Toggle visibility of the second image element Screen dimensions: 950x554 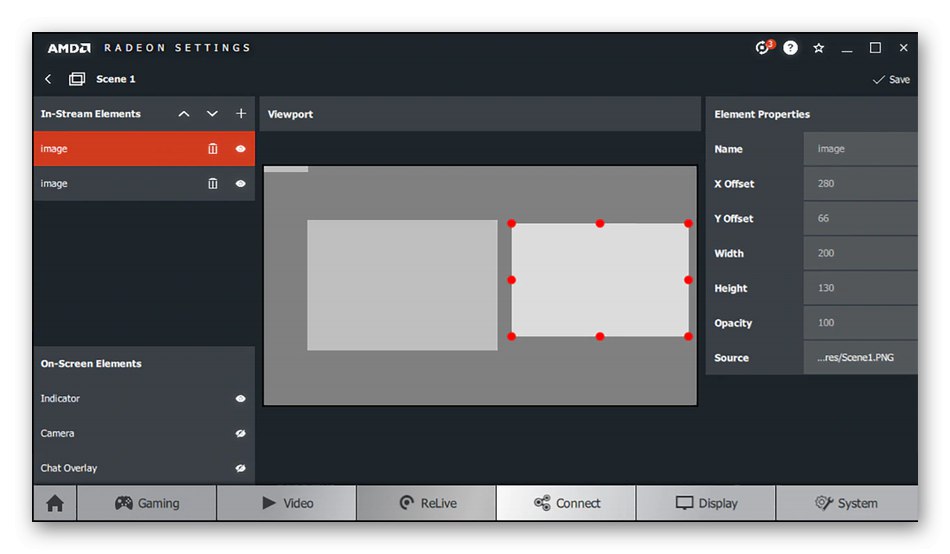tap(241, 183)
